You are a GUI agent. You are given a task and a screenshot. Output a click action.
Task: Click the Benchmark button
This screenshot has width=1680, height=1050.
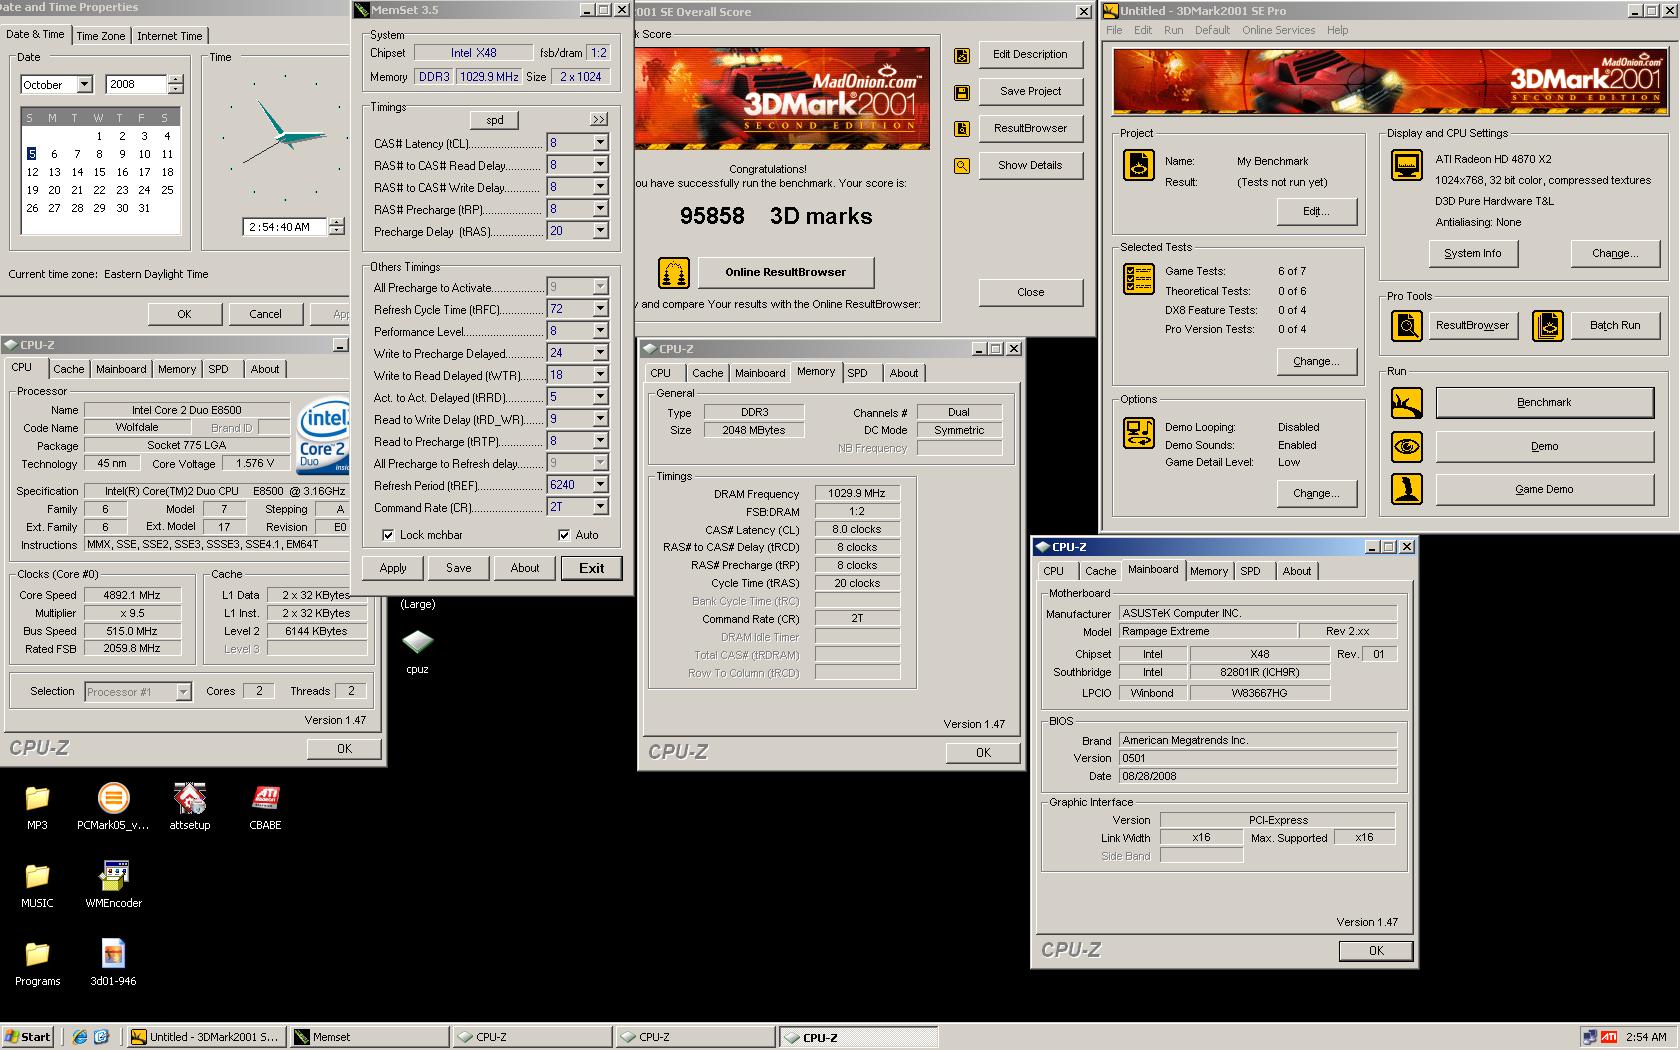[1544, 403]
